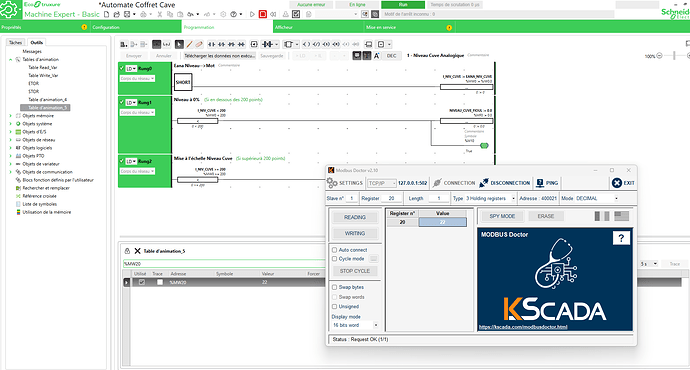Screen dimensions: 690x370
Task: Check the Swap bytes option
Action: [x=334, y=287]
